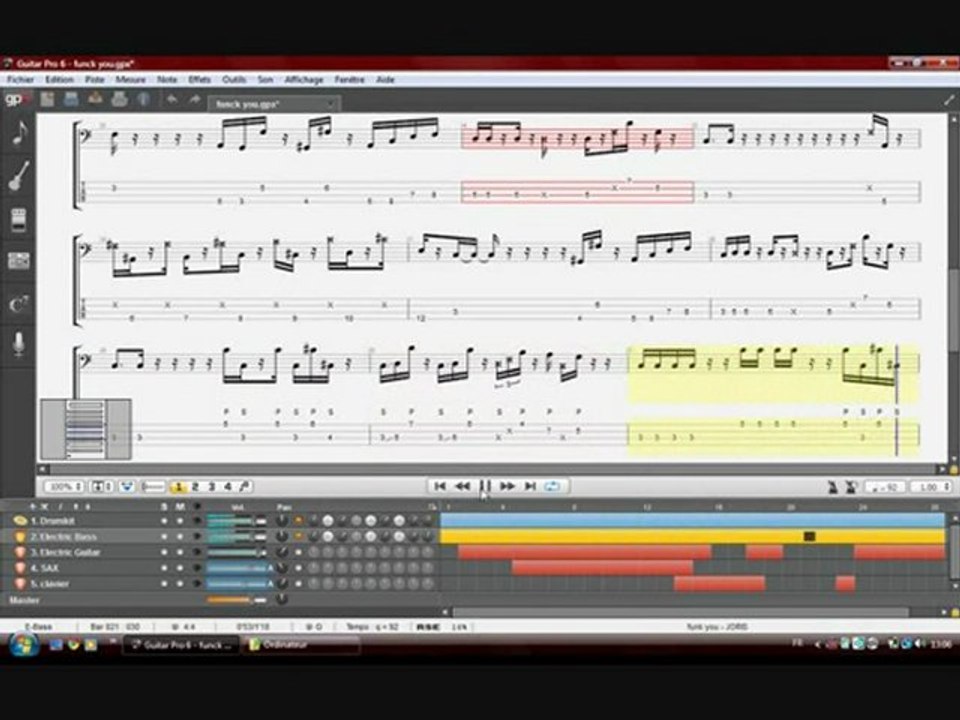Open the mastering rack panel
The height and width of the screenshot is (720, 960).
[19, 261]
